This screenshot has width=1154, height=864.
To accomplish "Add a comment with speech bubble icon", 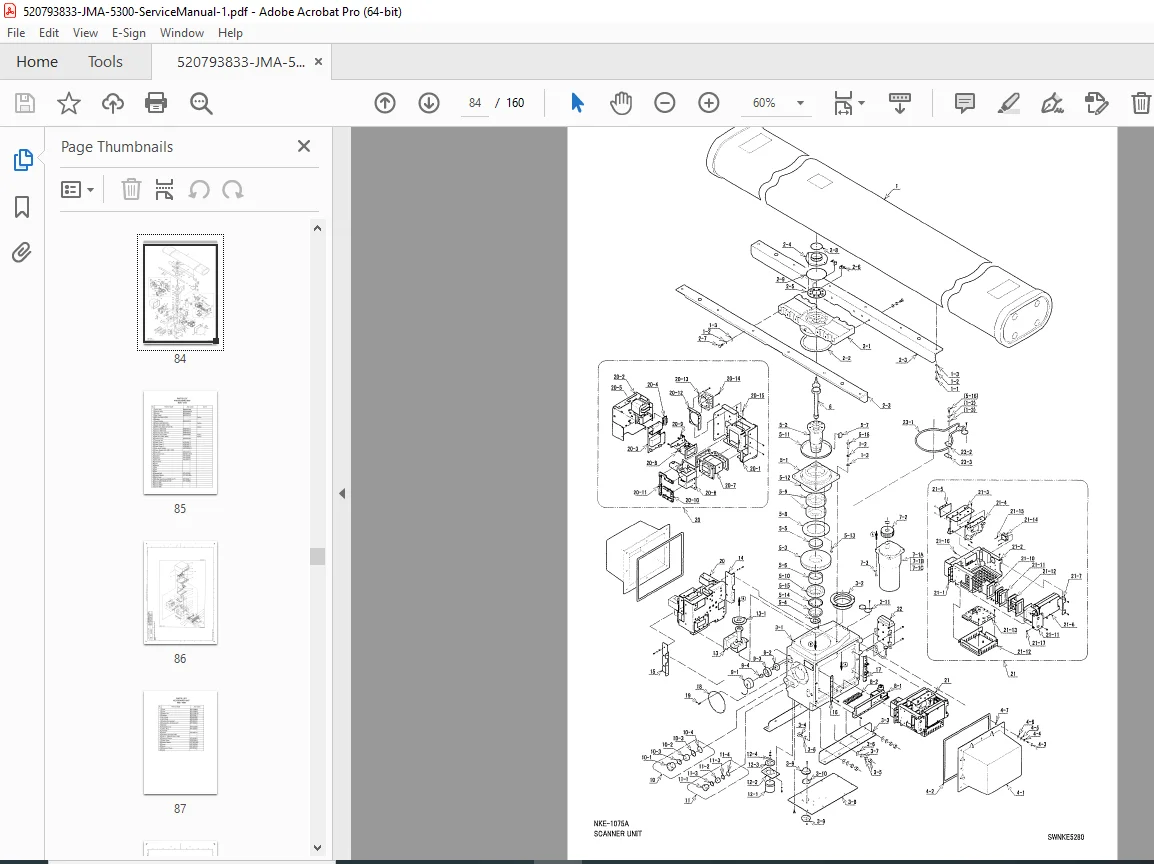I will (964, 103).
